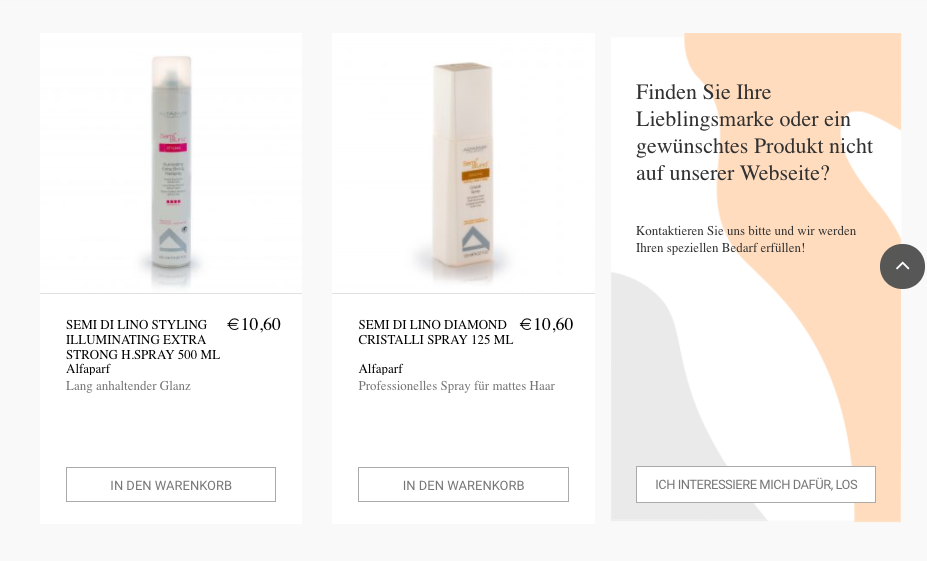The image size is (927, 561).
Task: Open the Illuminating Extra Strong hairspray product image
Action: 171,163
